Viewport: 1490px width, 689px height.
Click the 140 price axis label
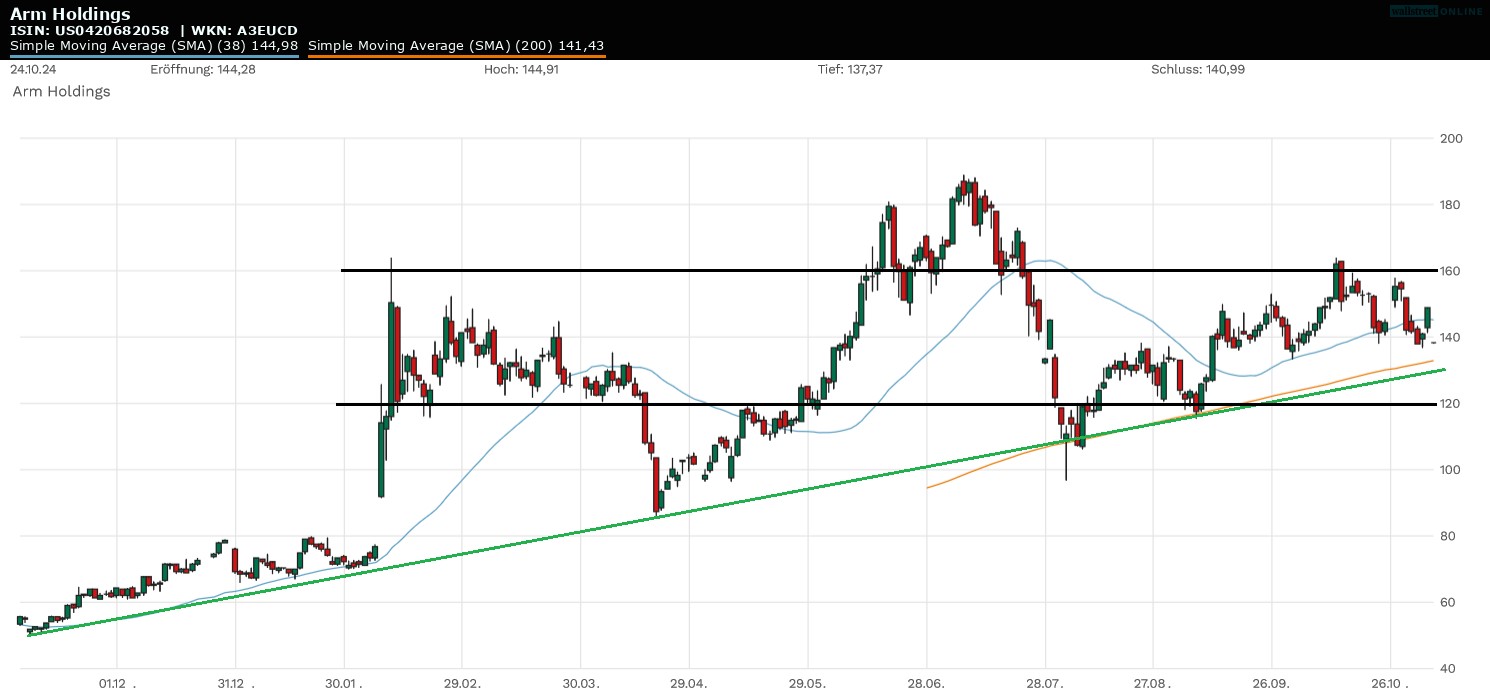coord(1450,337)
